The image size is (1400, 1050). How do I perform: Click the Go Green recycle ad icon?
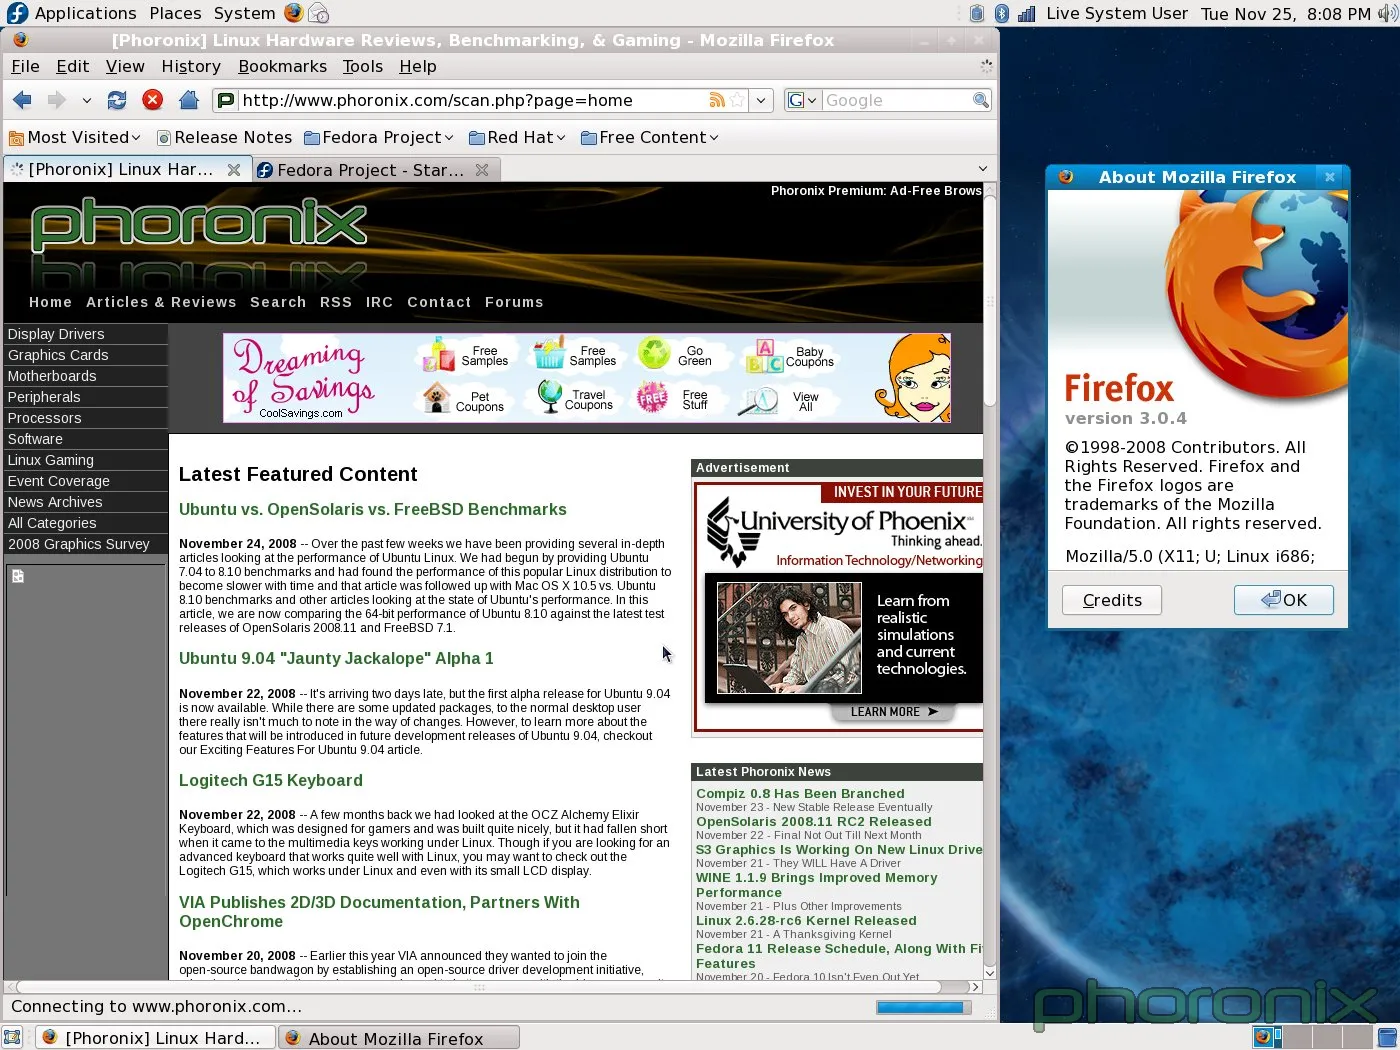pyautogui.click(x=654, y=353)
